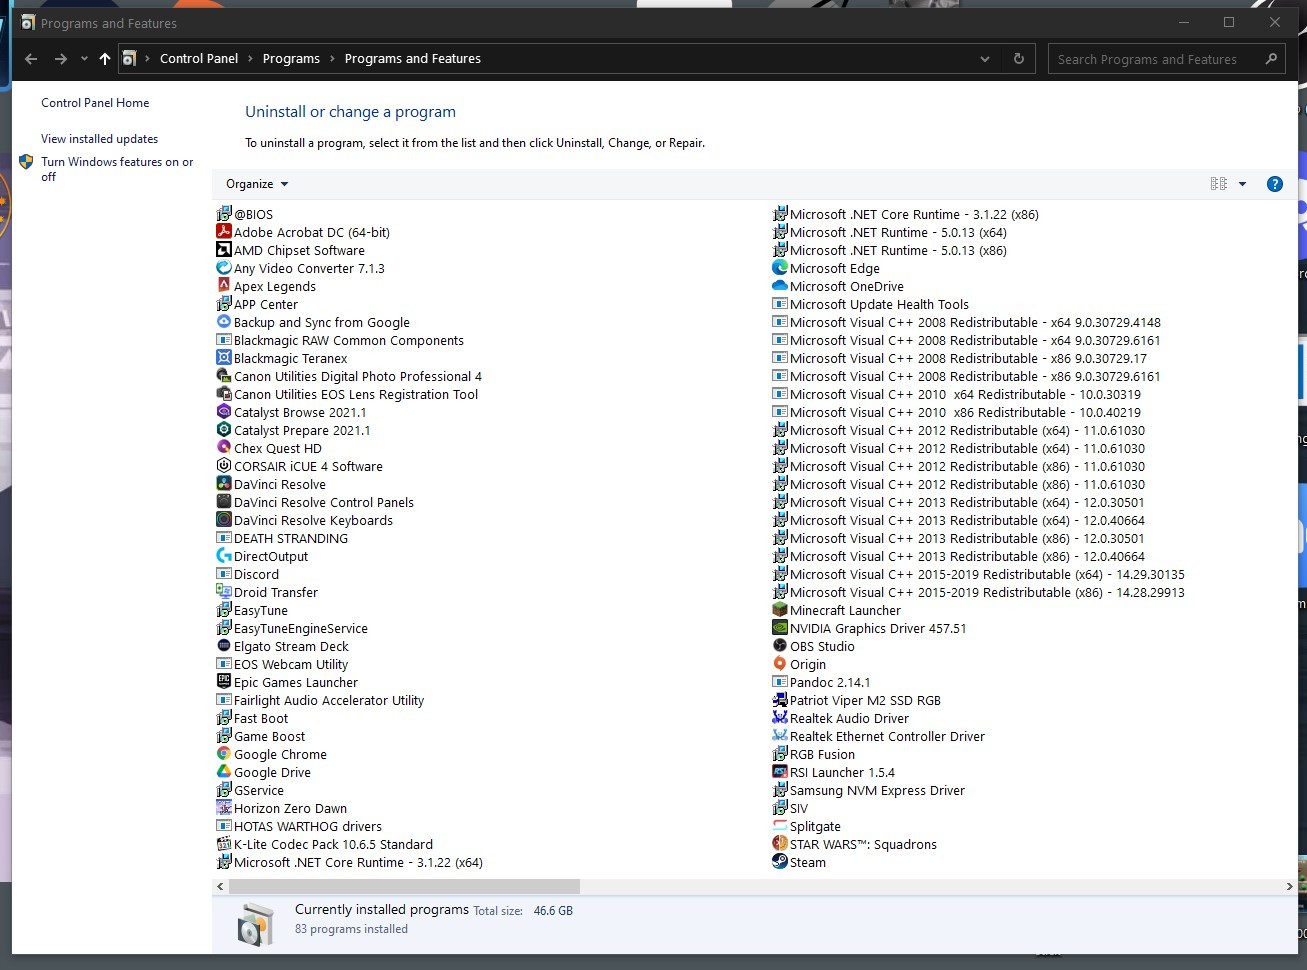Click the scroll left arrow
Viewport: 1307px width, 970px height.
coord(220,886)
